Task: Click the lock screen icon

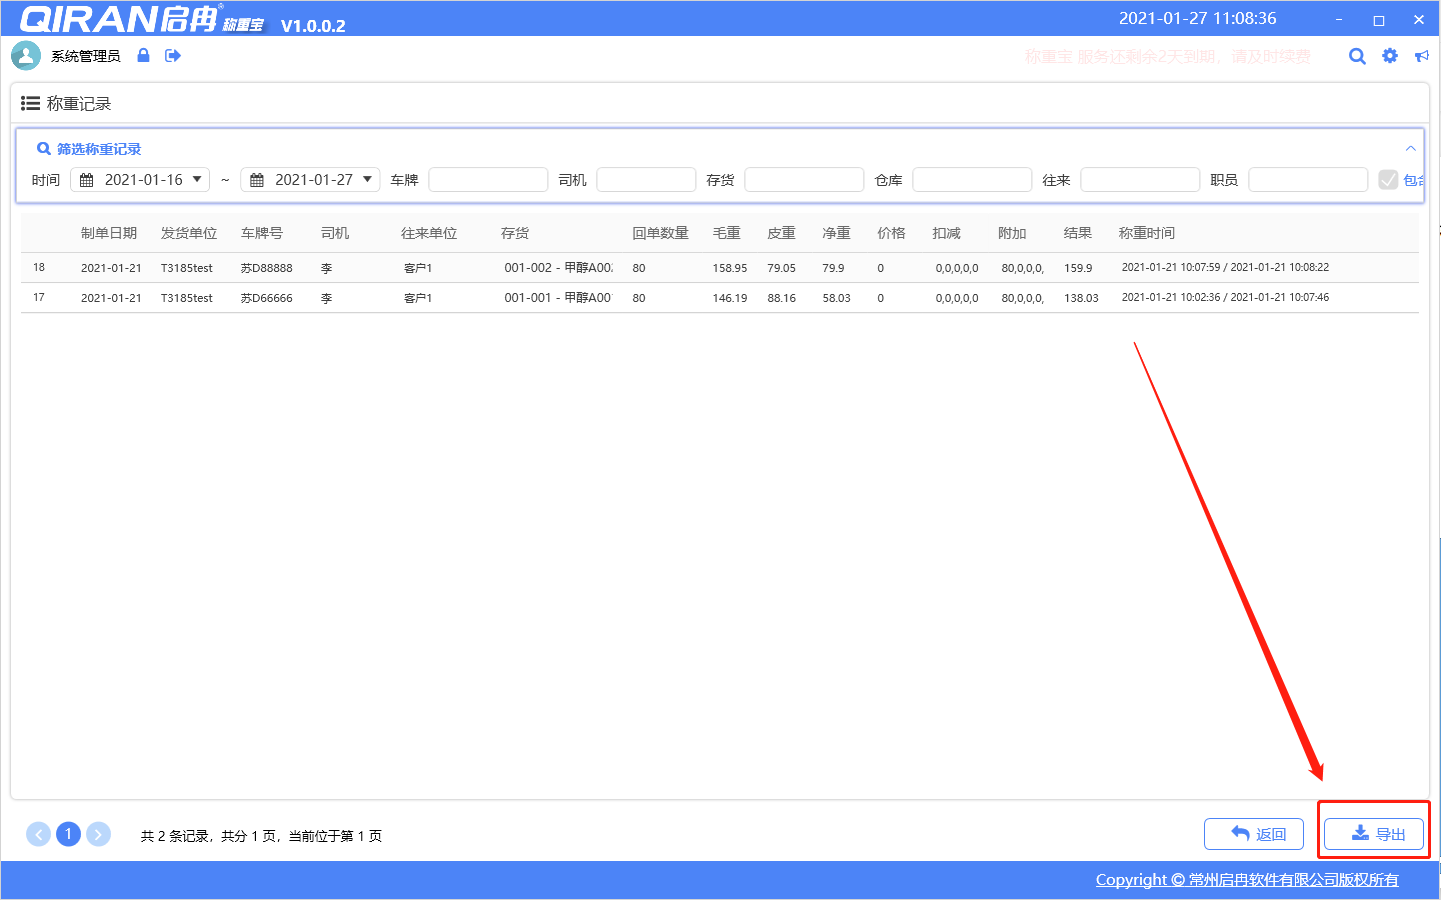Action: pyautogui.click(x=143, y=56)
